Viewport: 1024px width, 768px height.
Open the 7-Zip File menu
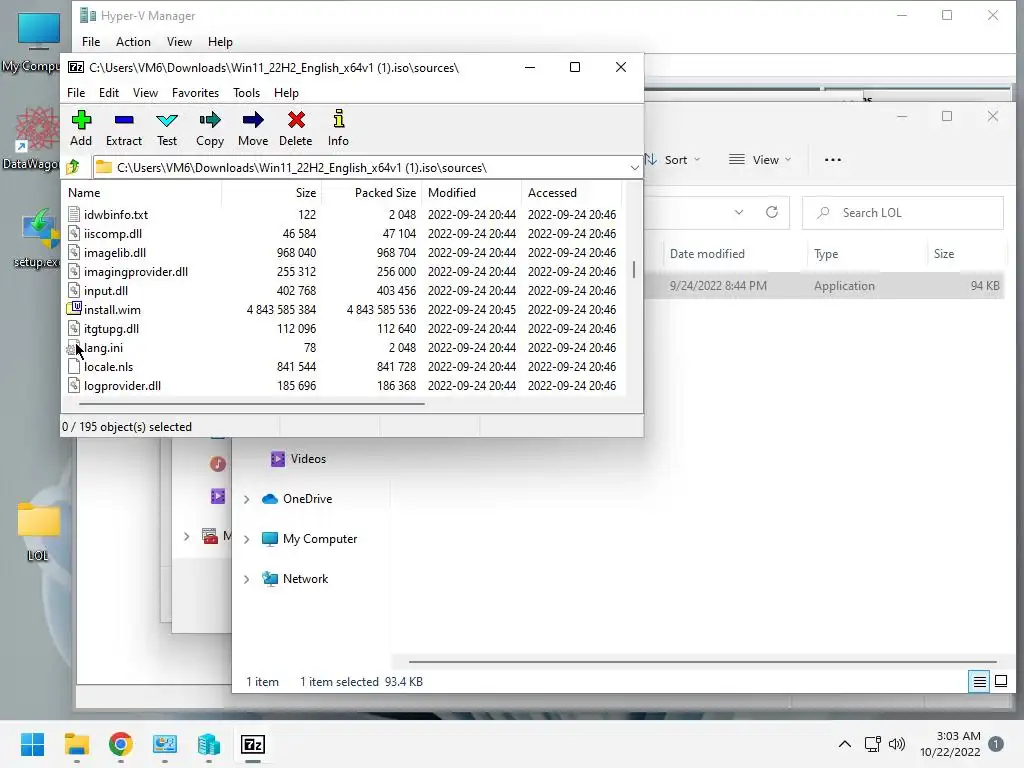(76, 93)
